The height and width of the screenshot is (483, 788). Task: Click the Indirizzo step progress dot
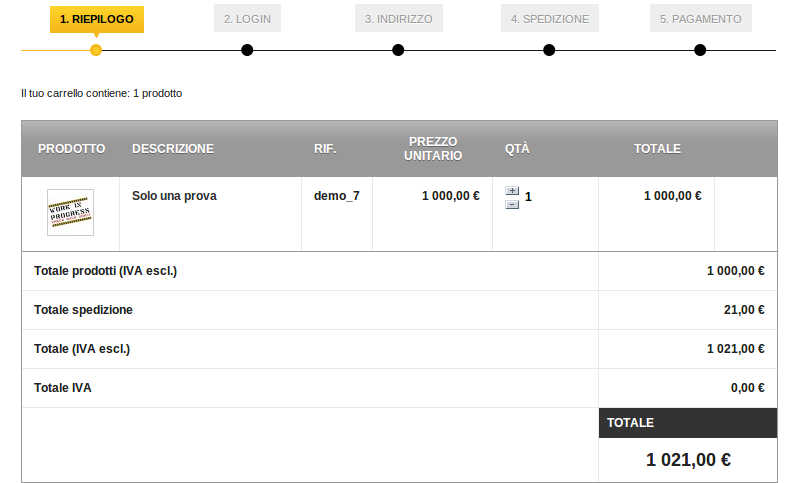coord(398,50)
